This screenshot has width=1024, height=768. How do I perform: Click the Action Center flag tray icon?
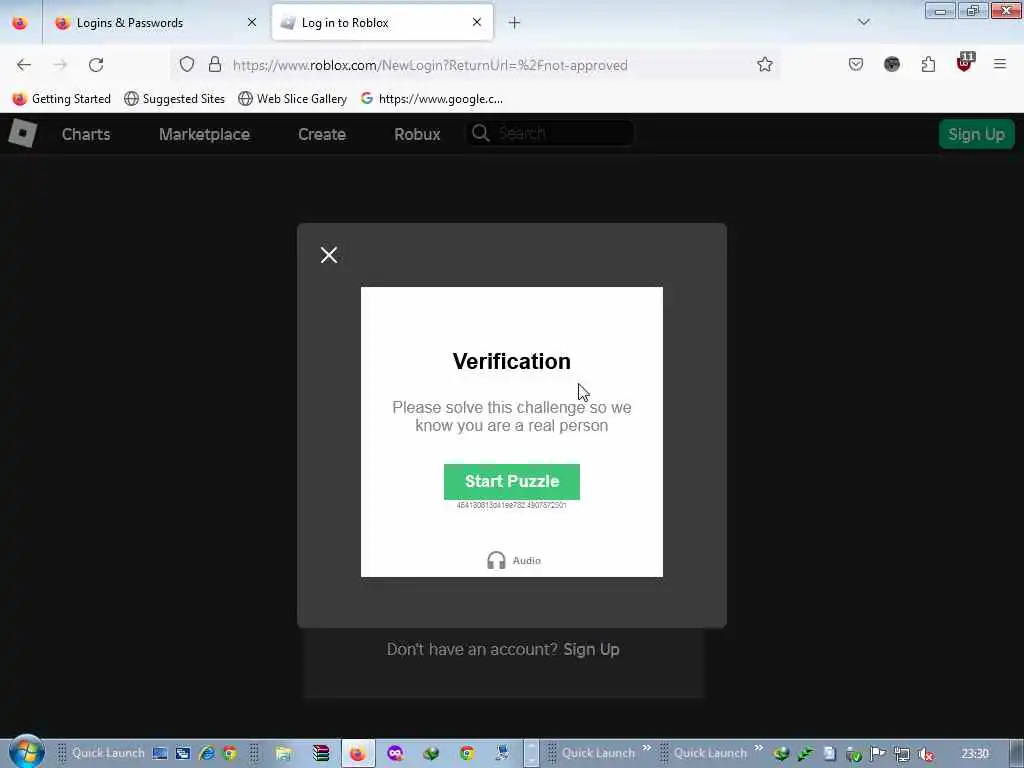878,754
